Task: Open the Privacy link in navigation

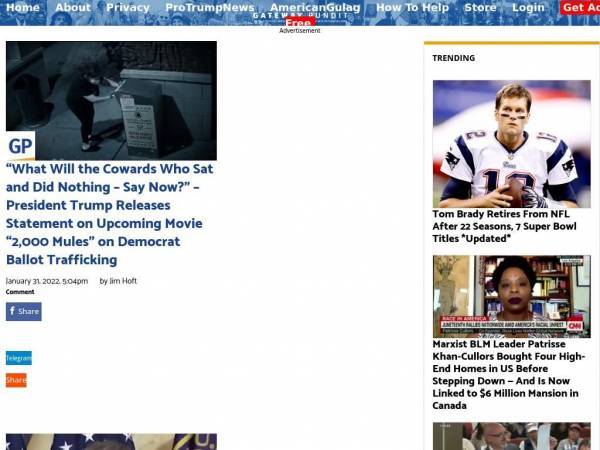Action: [128, 8]
